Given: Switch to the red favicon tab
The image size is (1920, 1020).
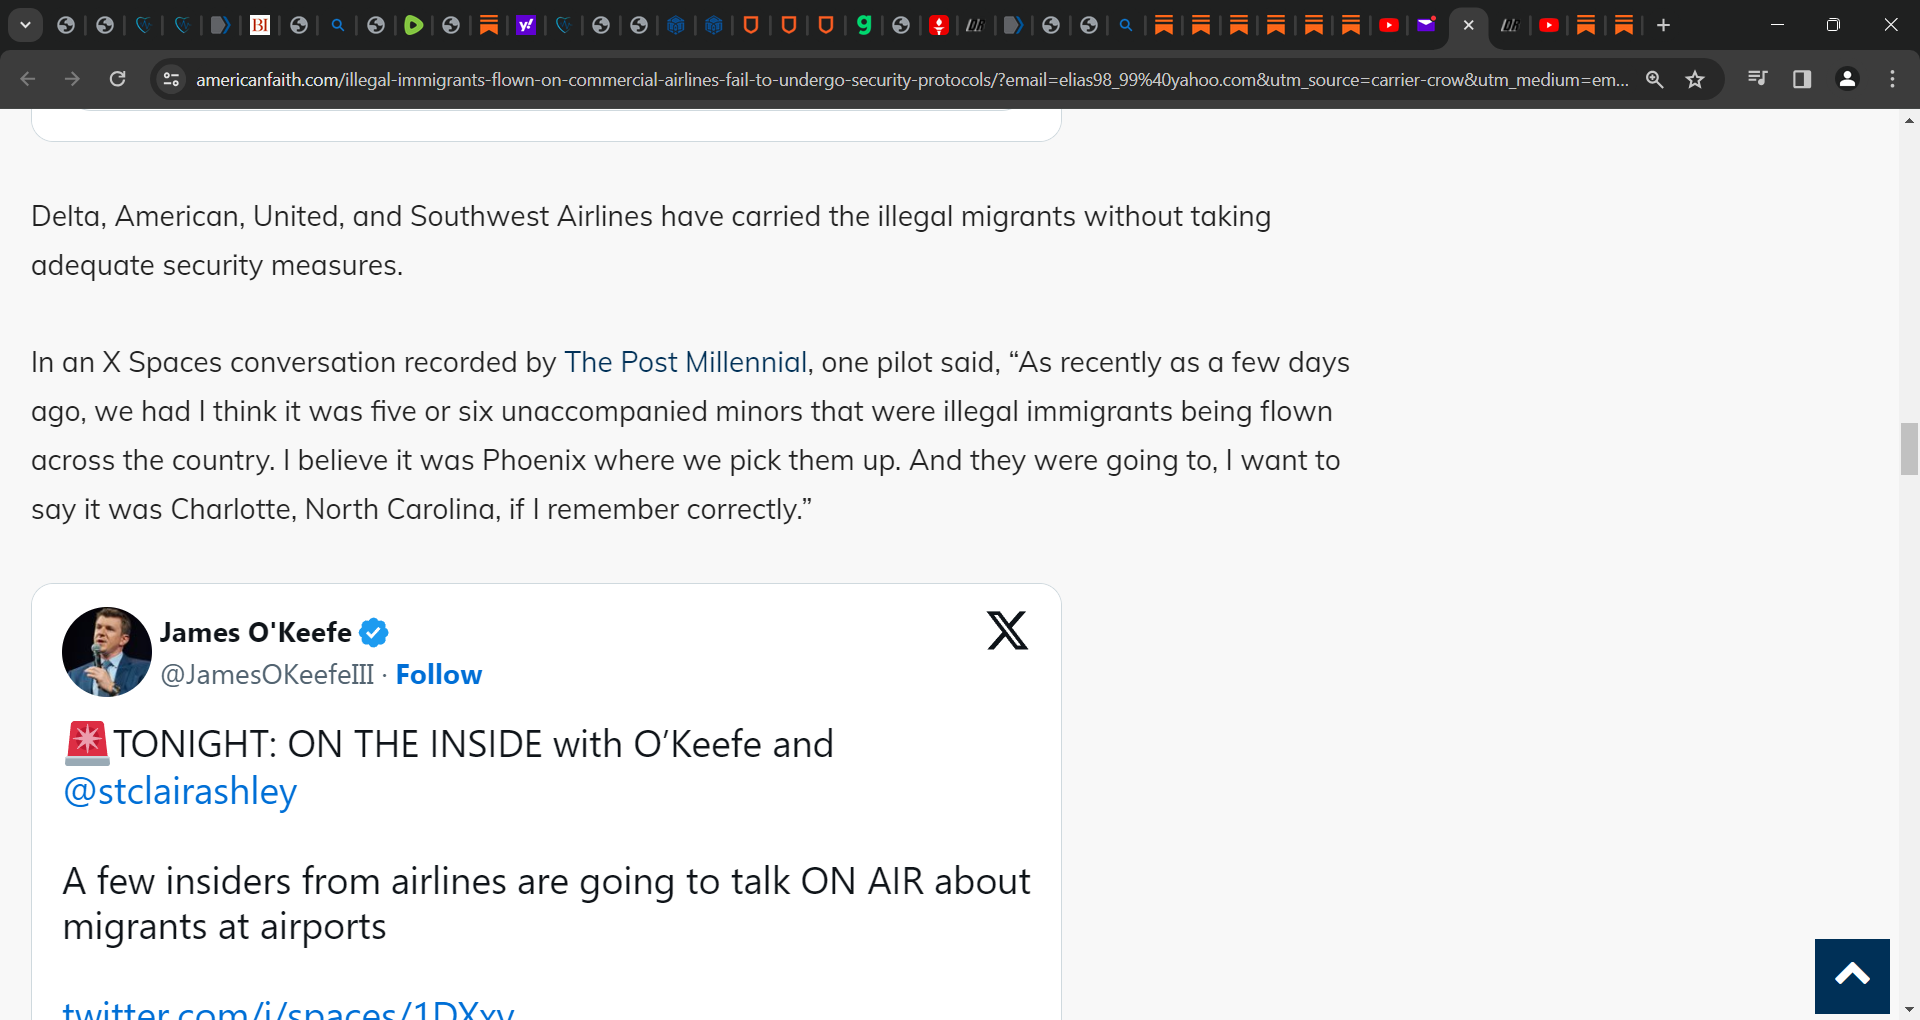Looking at the screenshot, I should pos(939,25).
